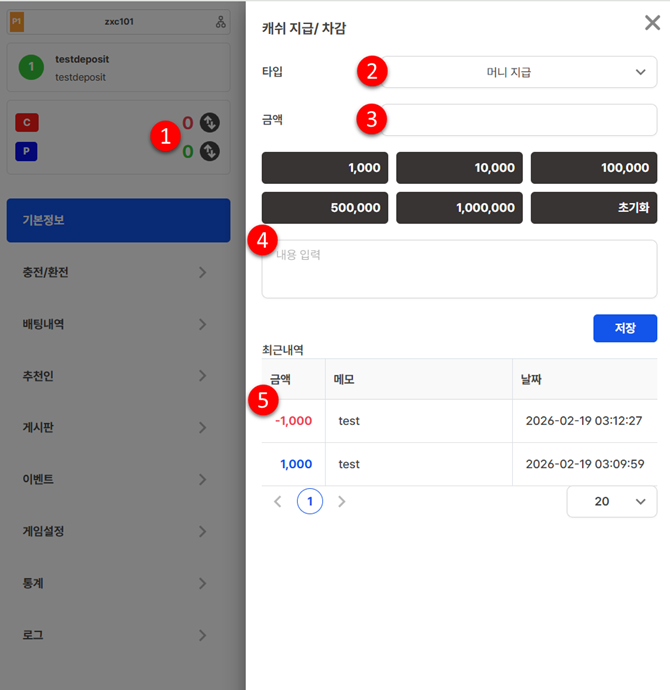Click into the 금액 amount field
670x690 pixels.
tap(508, 120)
